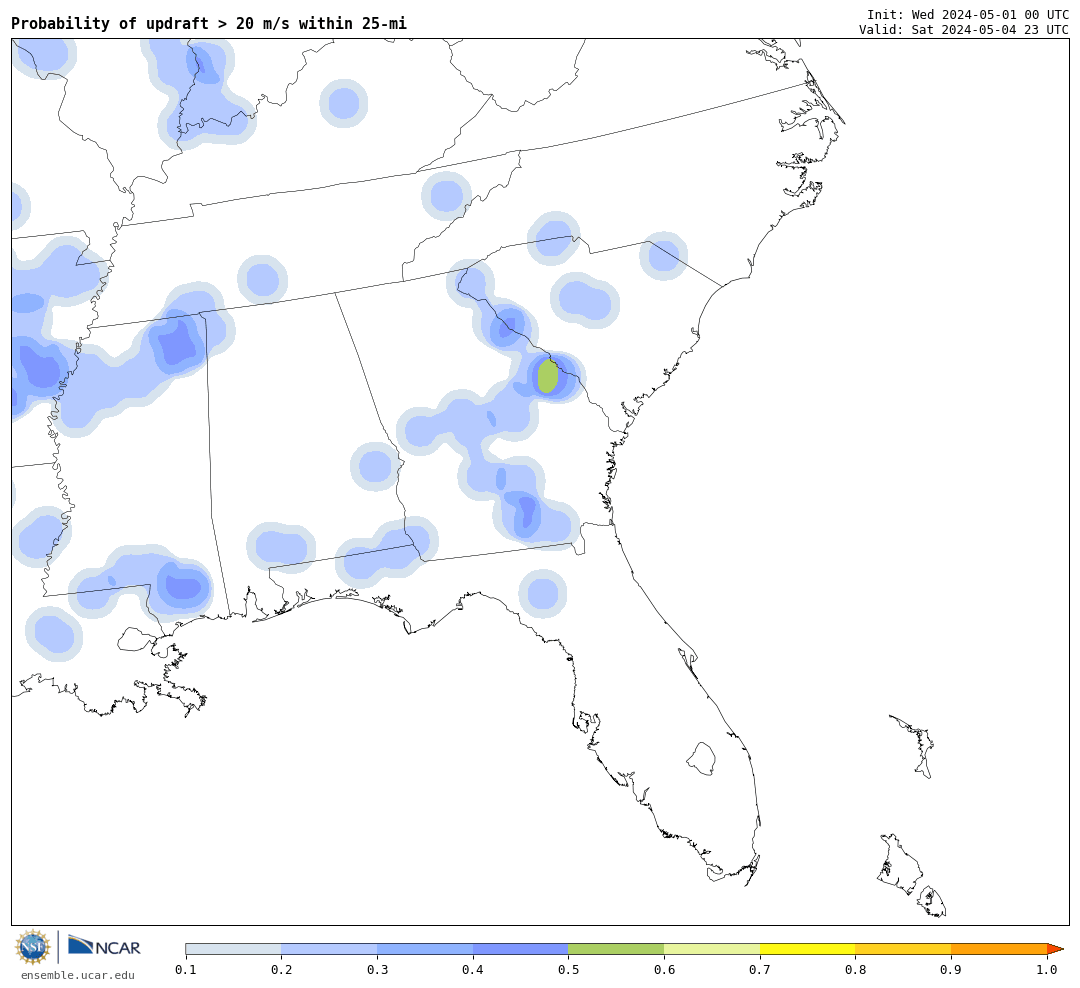The width and height of the screenshot is (1080, 988).
Task: Select the 0.2–0.3 light blue legend swatch
Action: click(x=329, y=949)
